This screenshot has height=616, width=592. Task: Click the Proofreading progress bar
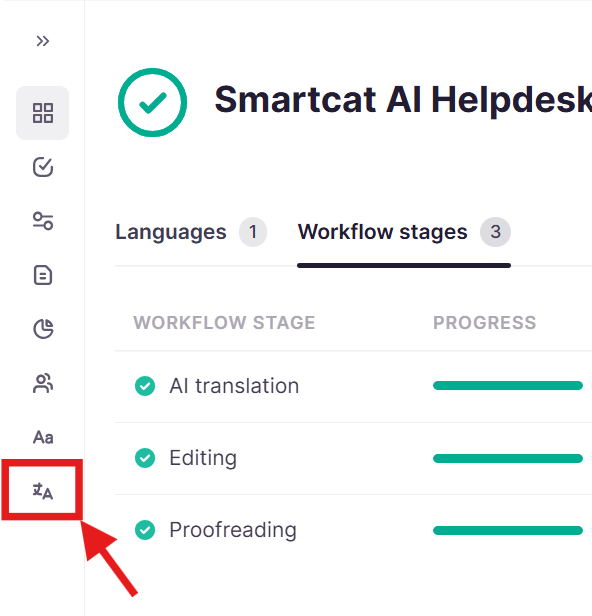(508, 530)
